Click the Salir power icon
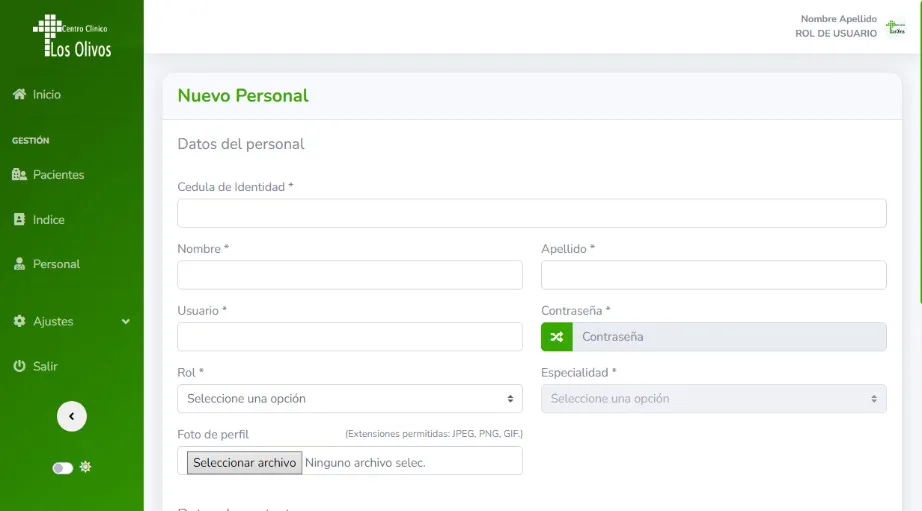This screenshot has height=511, width=922. [19, 367]
